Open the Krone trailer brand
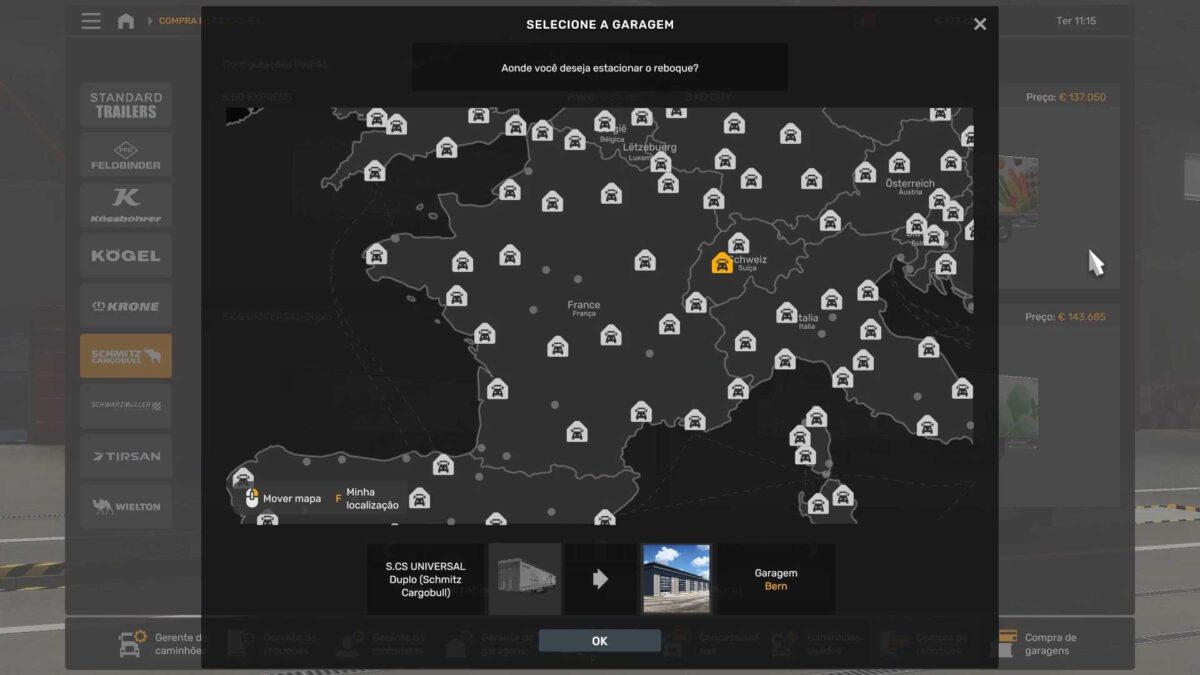Image resolution: width=1200 pixels, height=675 pixels. click(x=126, y=306)
